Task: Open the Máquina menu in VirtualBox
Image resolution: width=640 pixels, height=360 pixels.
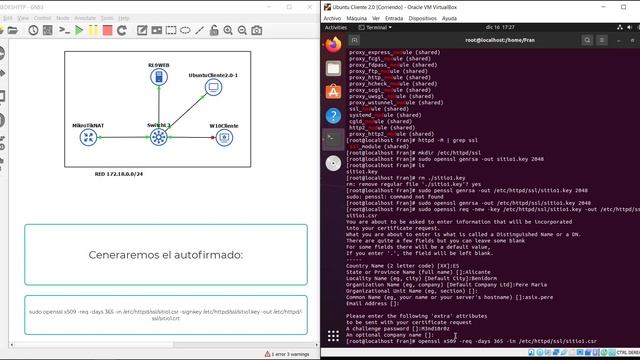Action: (x=357, y=18)
